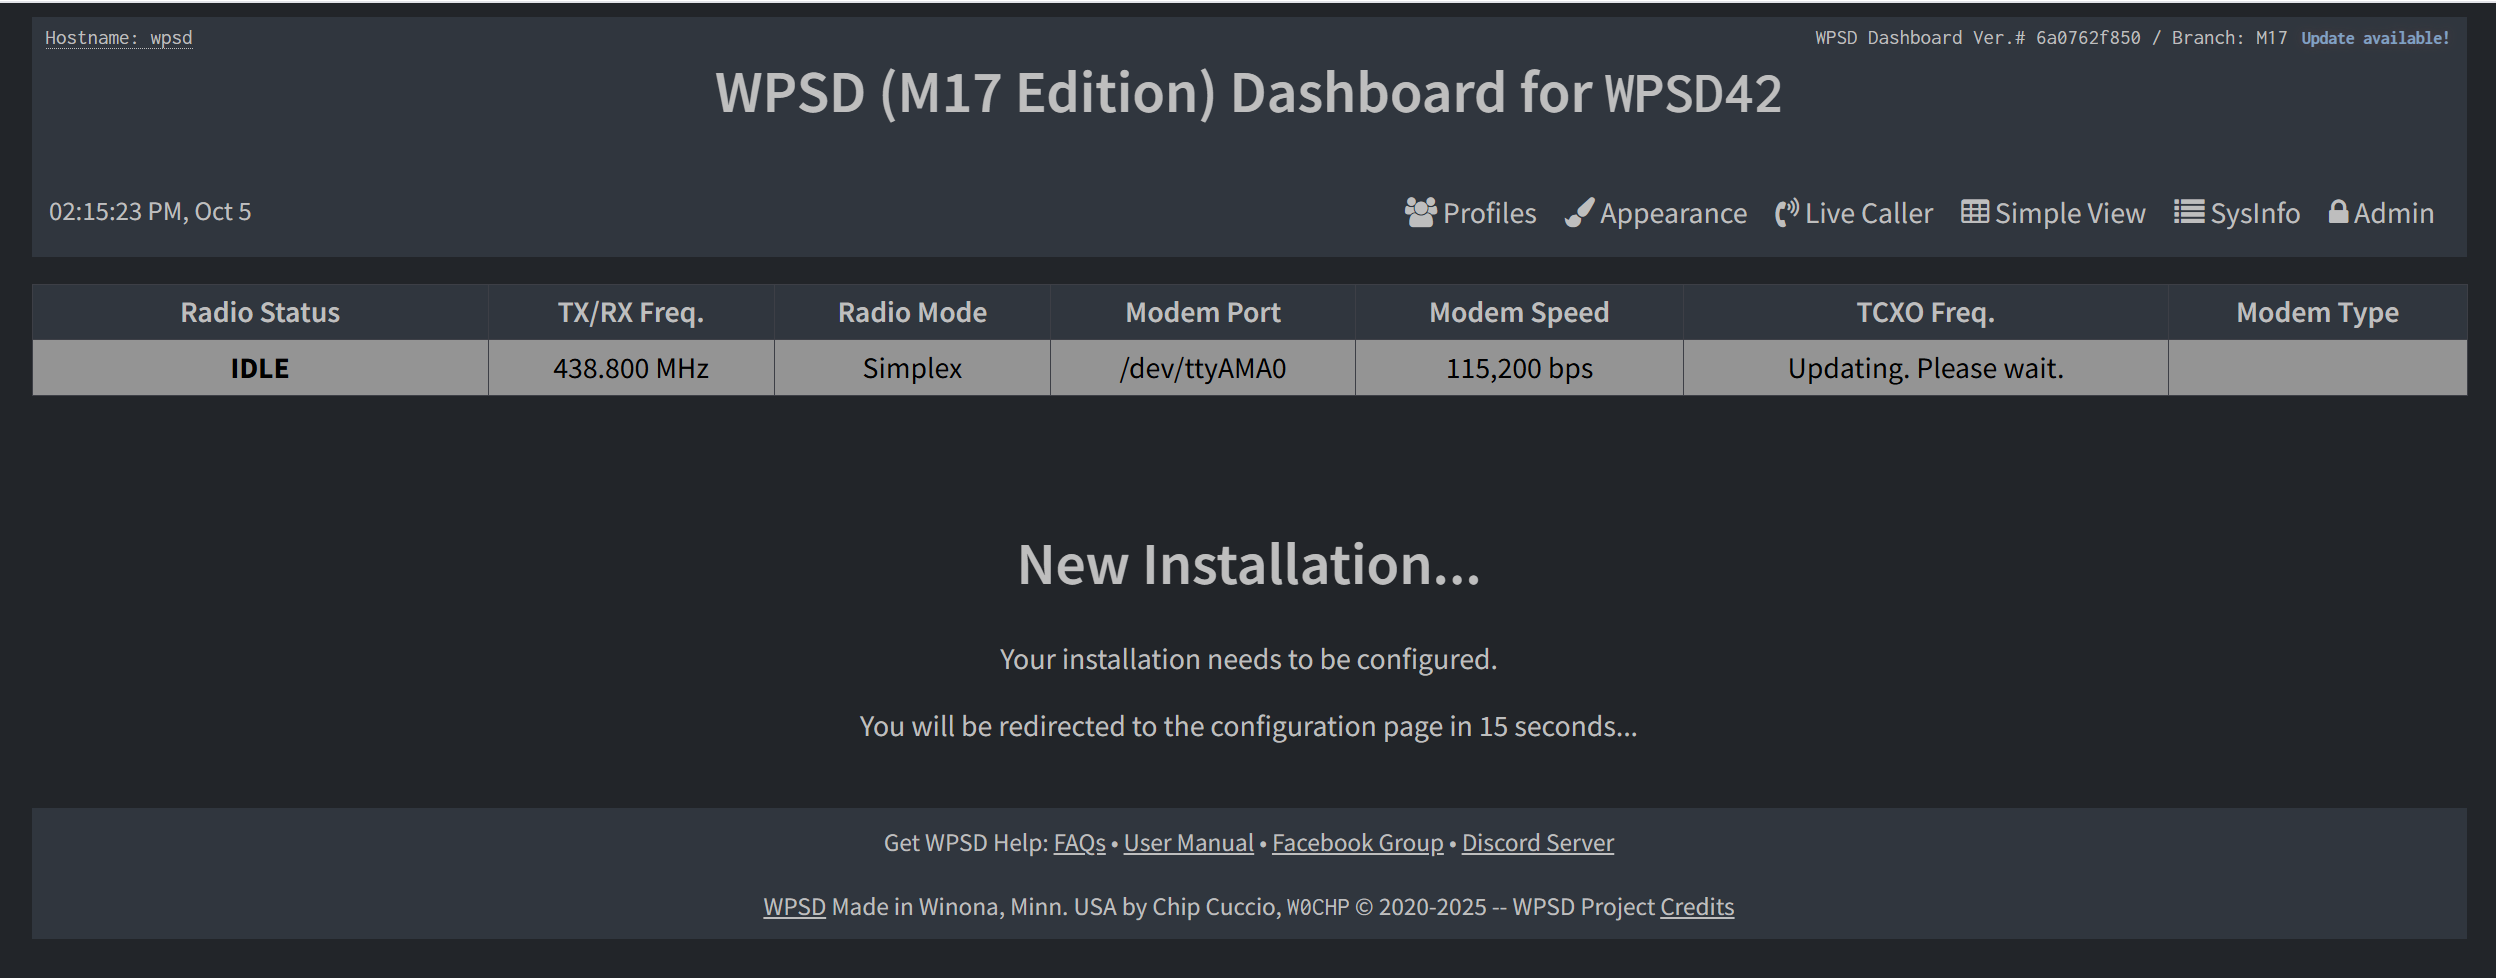Click the list icon beside SysInfo

[x=2189, y=212]
